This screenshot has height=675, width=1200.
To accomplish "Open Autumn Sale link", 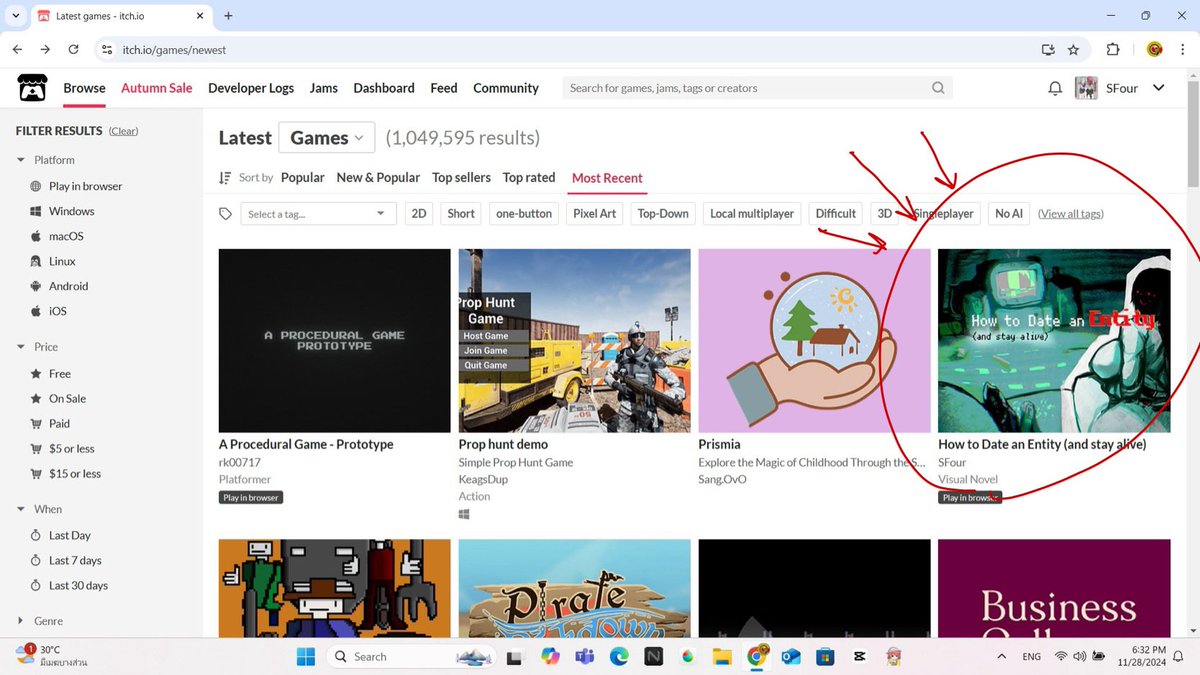I will pos(157,88).
